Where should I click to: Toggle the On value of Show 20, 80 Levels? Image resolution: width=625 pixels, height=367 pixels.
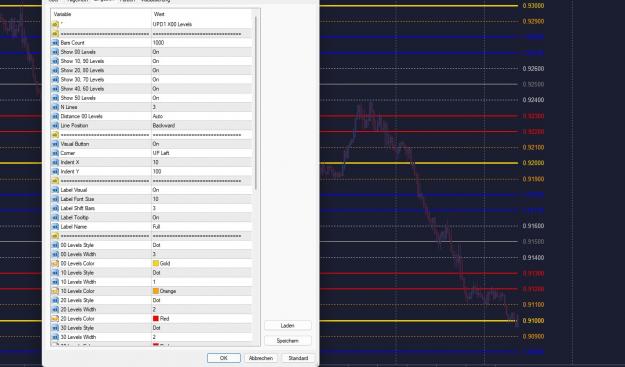156,70
